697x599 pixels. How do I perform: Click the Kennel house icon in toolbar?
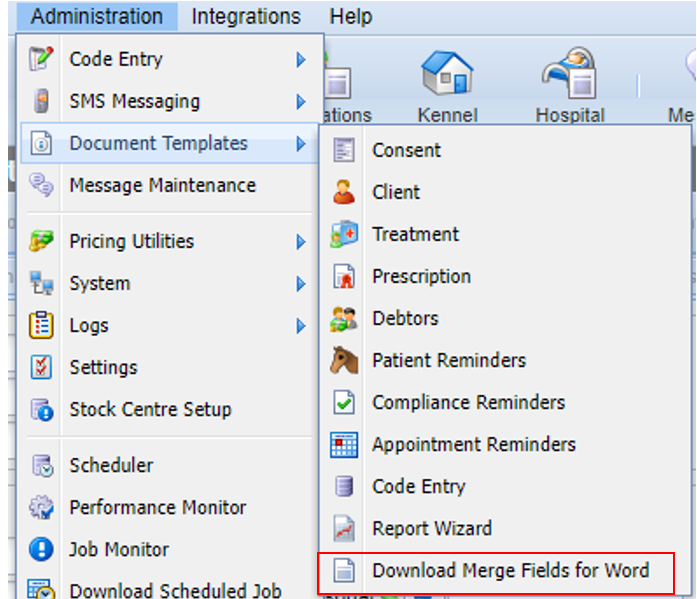[447, 76]
